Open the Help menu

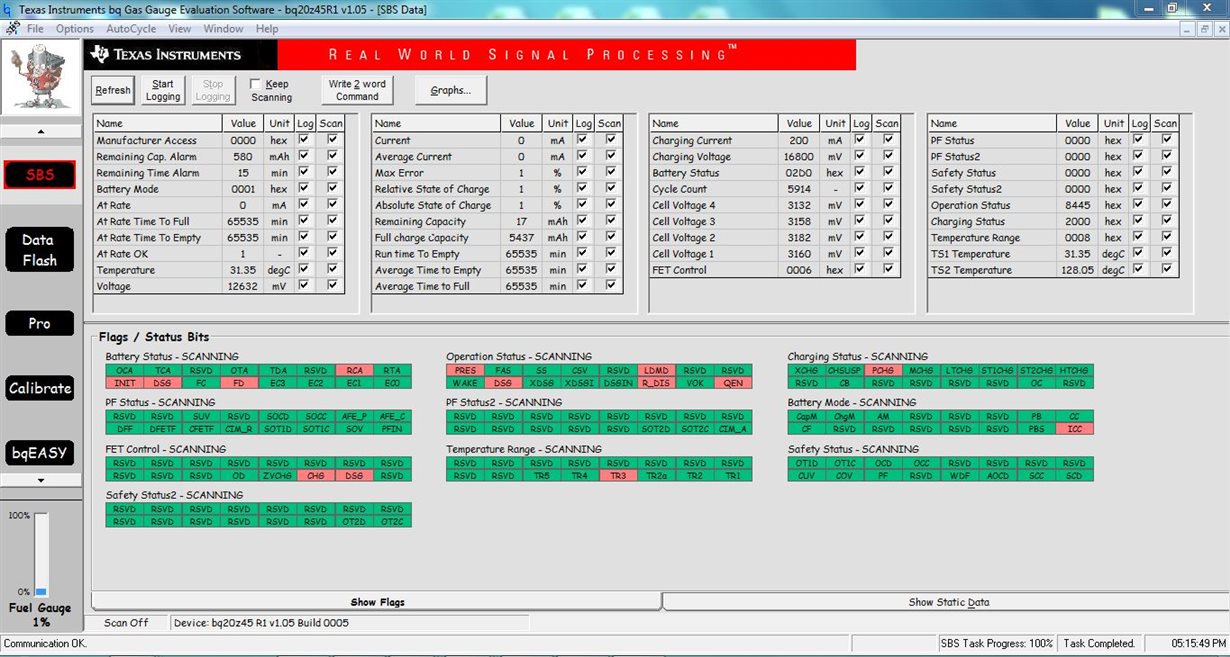tap(267, 29)
